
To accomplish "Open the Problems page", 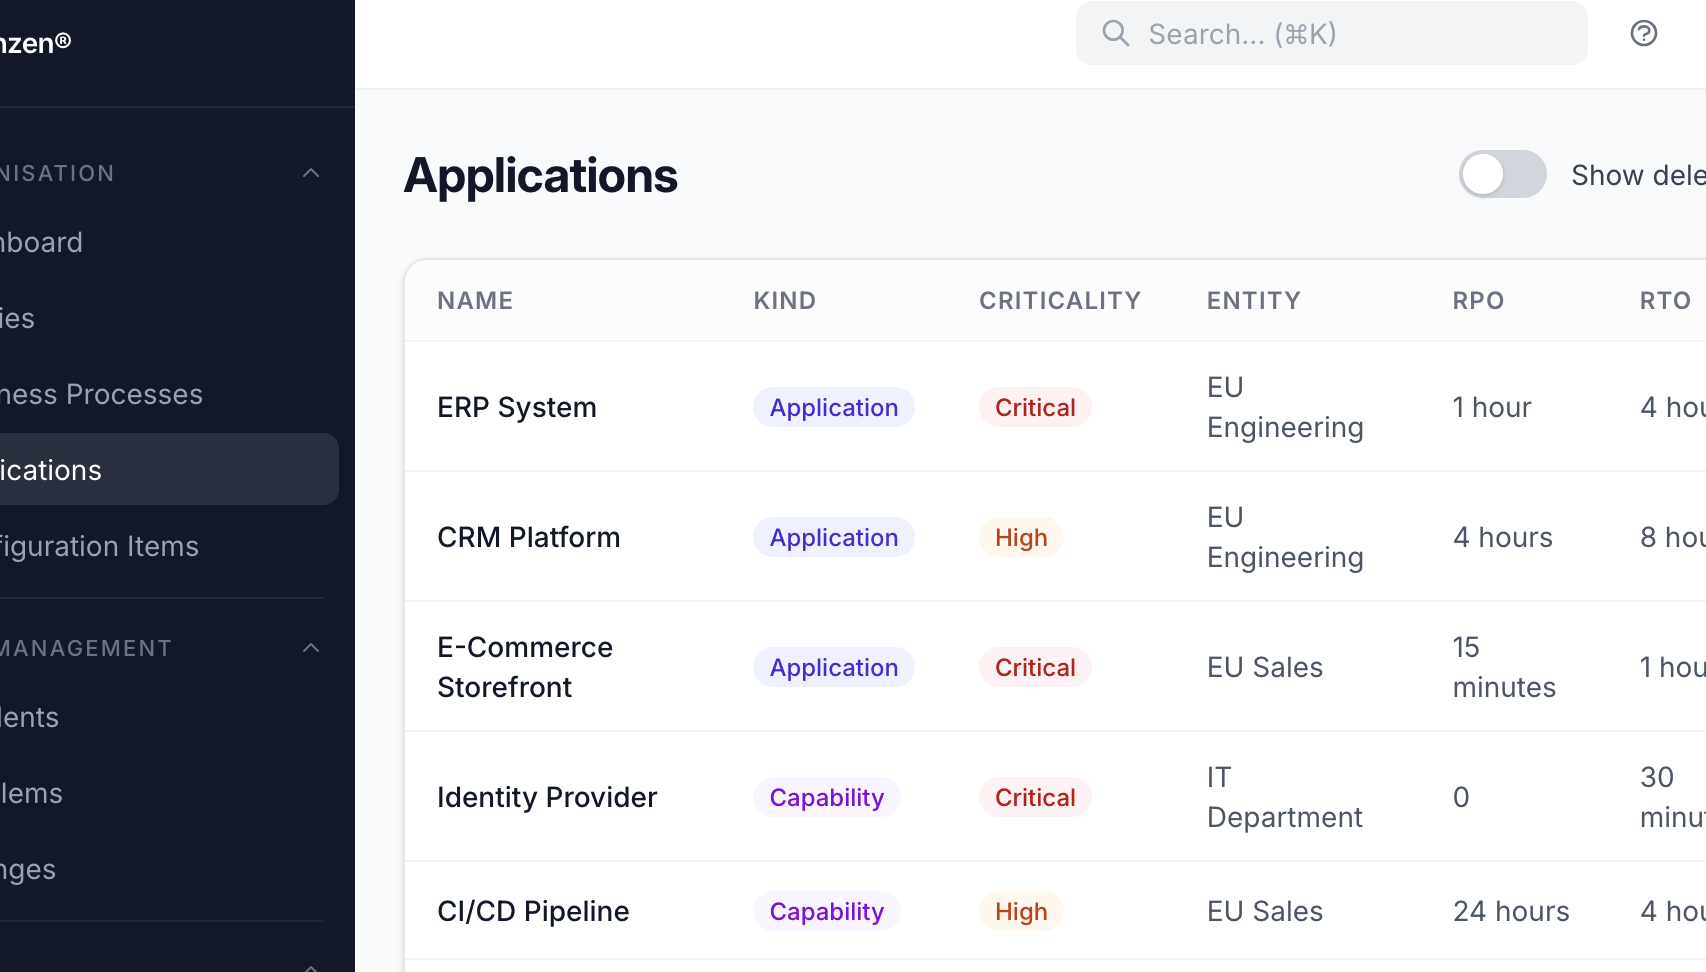I will [31, 792].
